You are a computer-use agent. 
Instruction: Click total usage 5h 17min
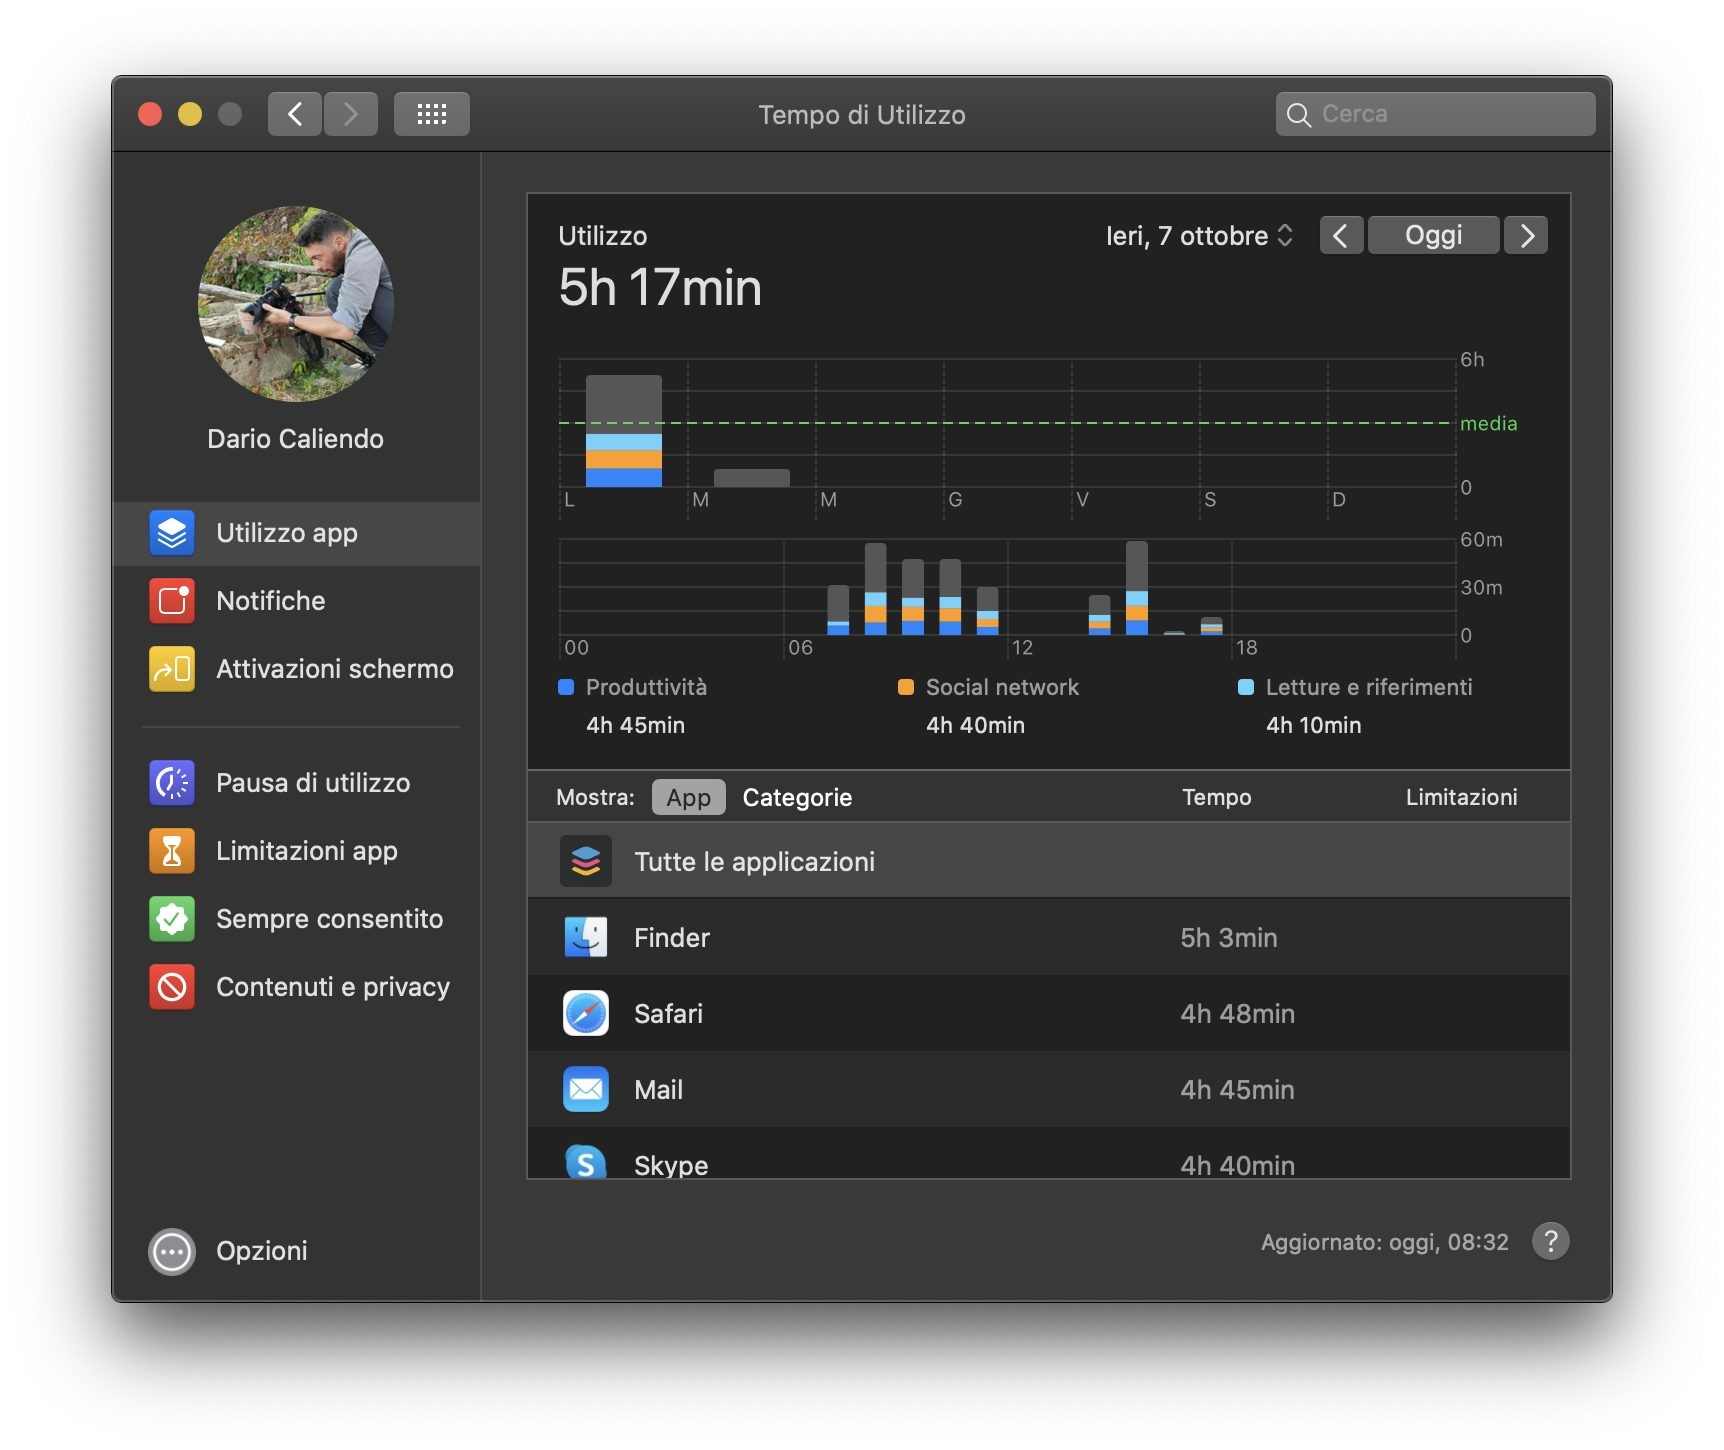pos(660,288)
